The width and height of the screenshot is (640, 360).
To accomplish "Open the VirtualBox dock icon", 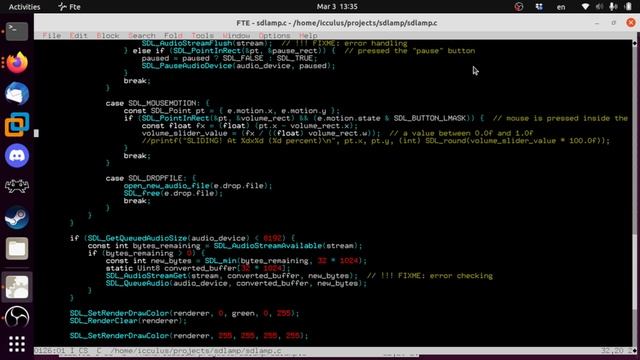I will coord(17,124).
